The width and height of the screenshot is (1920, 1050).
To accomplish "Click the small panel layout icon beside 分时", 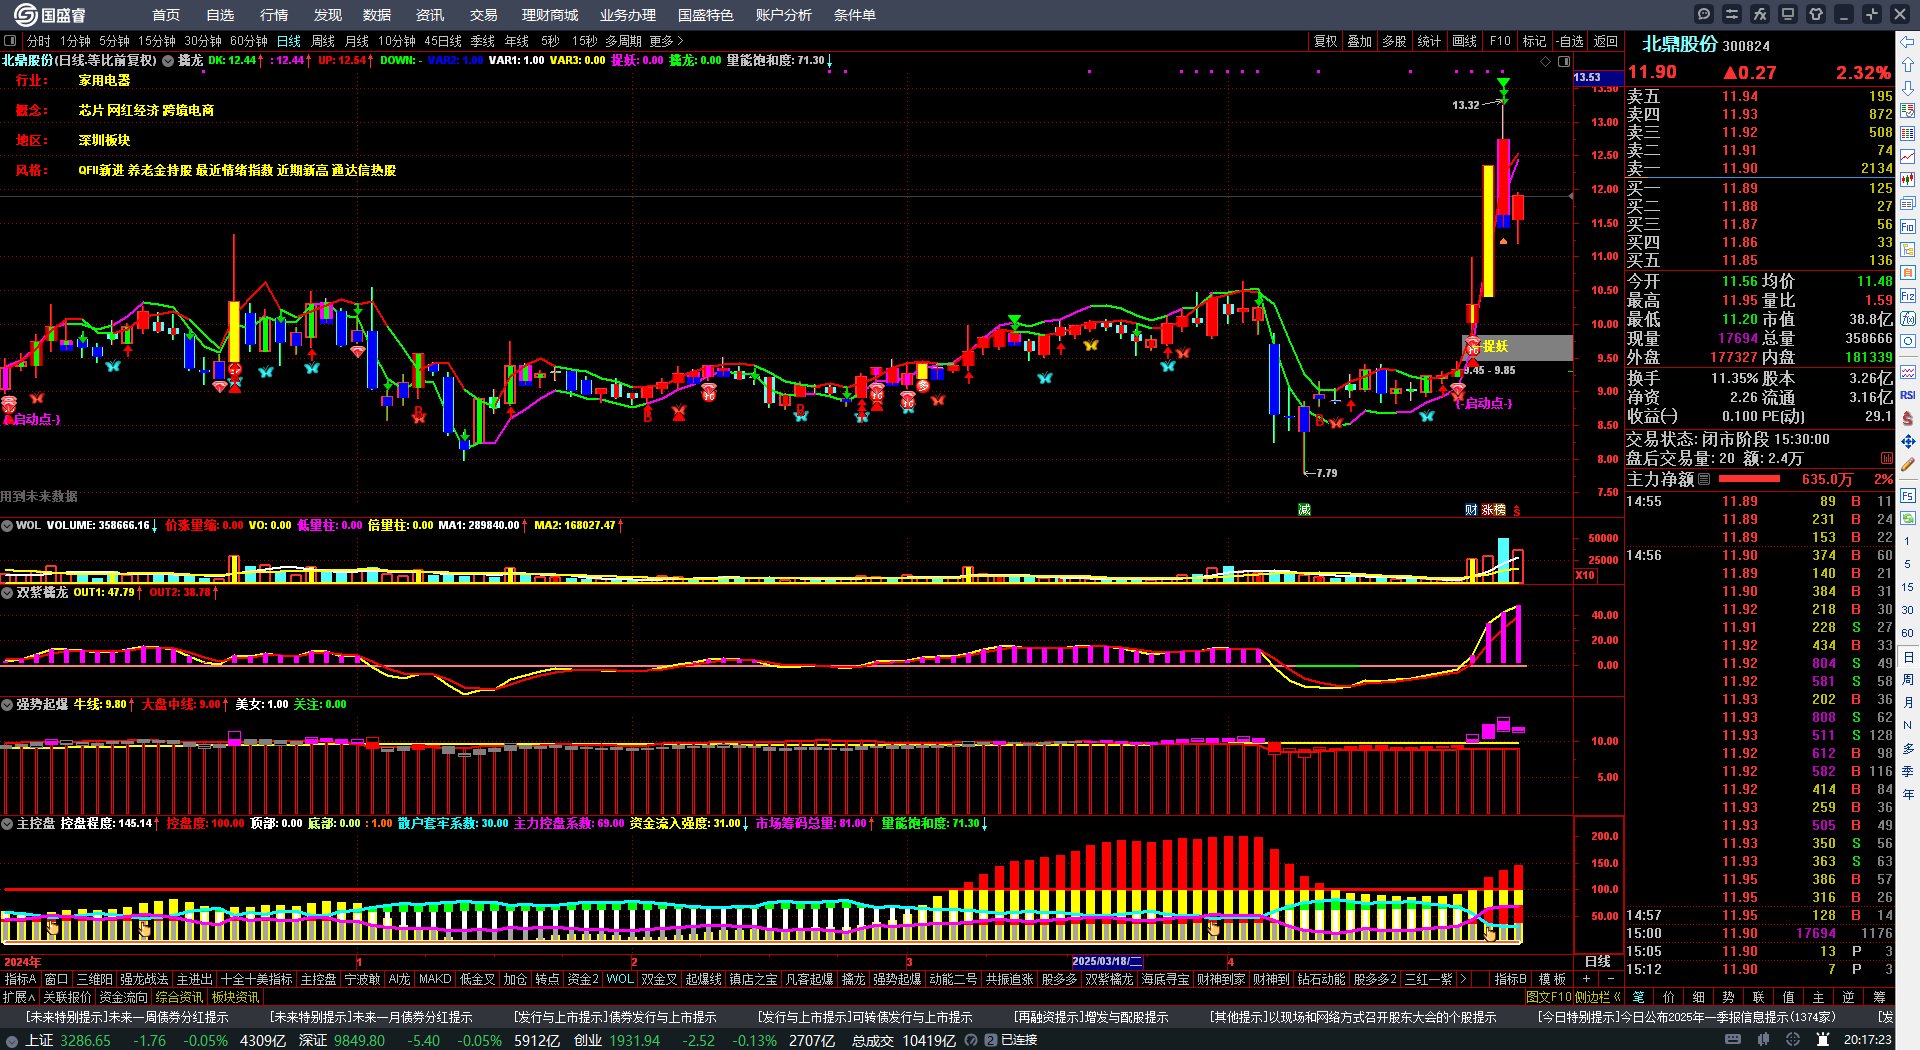I will (x=10, y=41).
